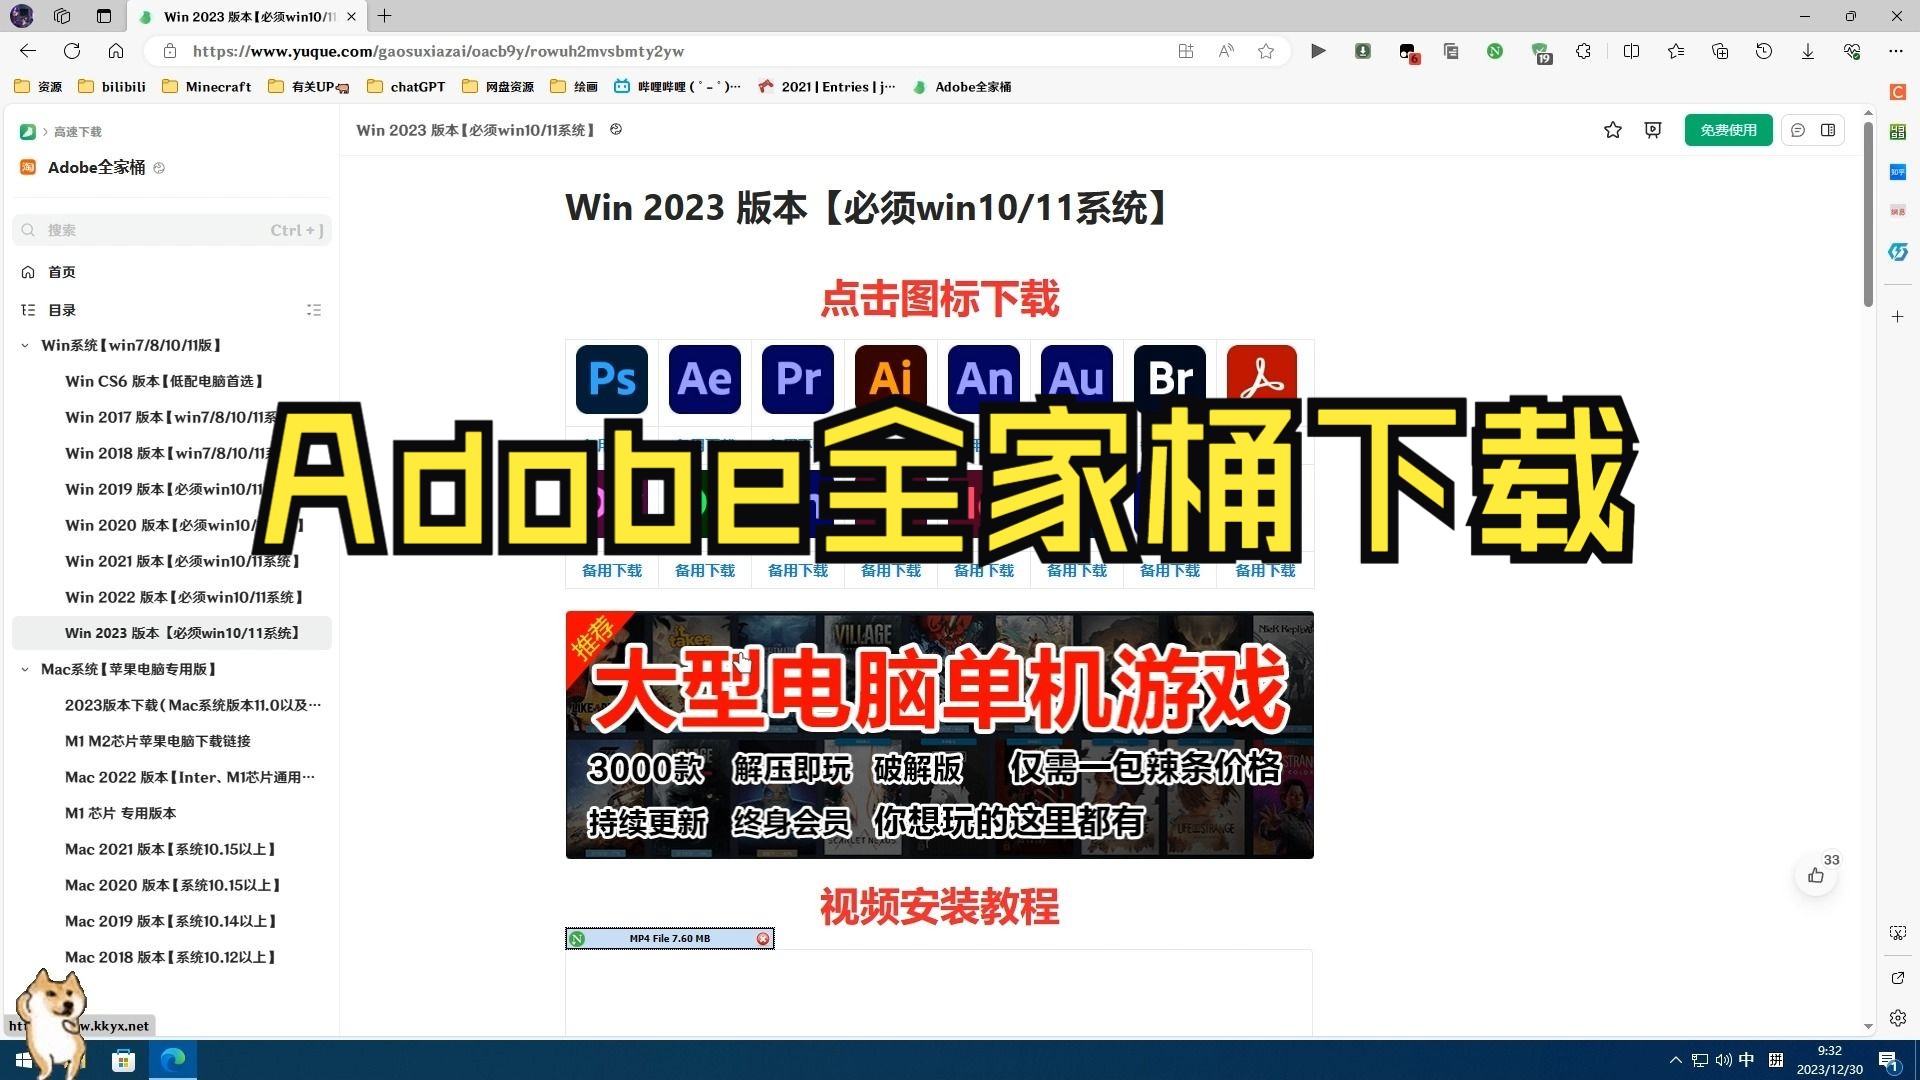The width and height of the screenshot is (1920, 1080).
Task: Click the Premiere Pro icon to download
Action: tap(796, 378)
